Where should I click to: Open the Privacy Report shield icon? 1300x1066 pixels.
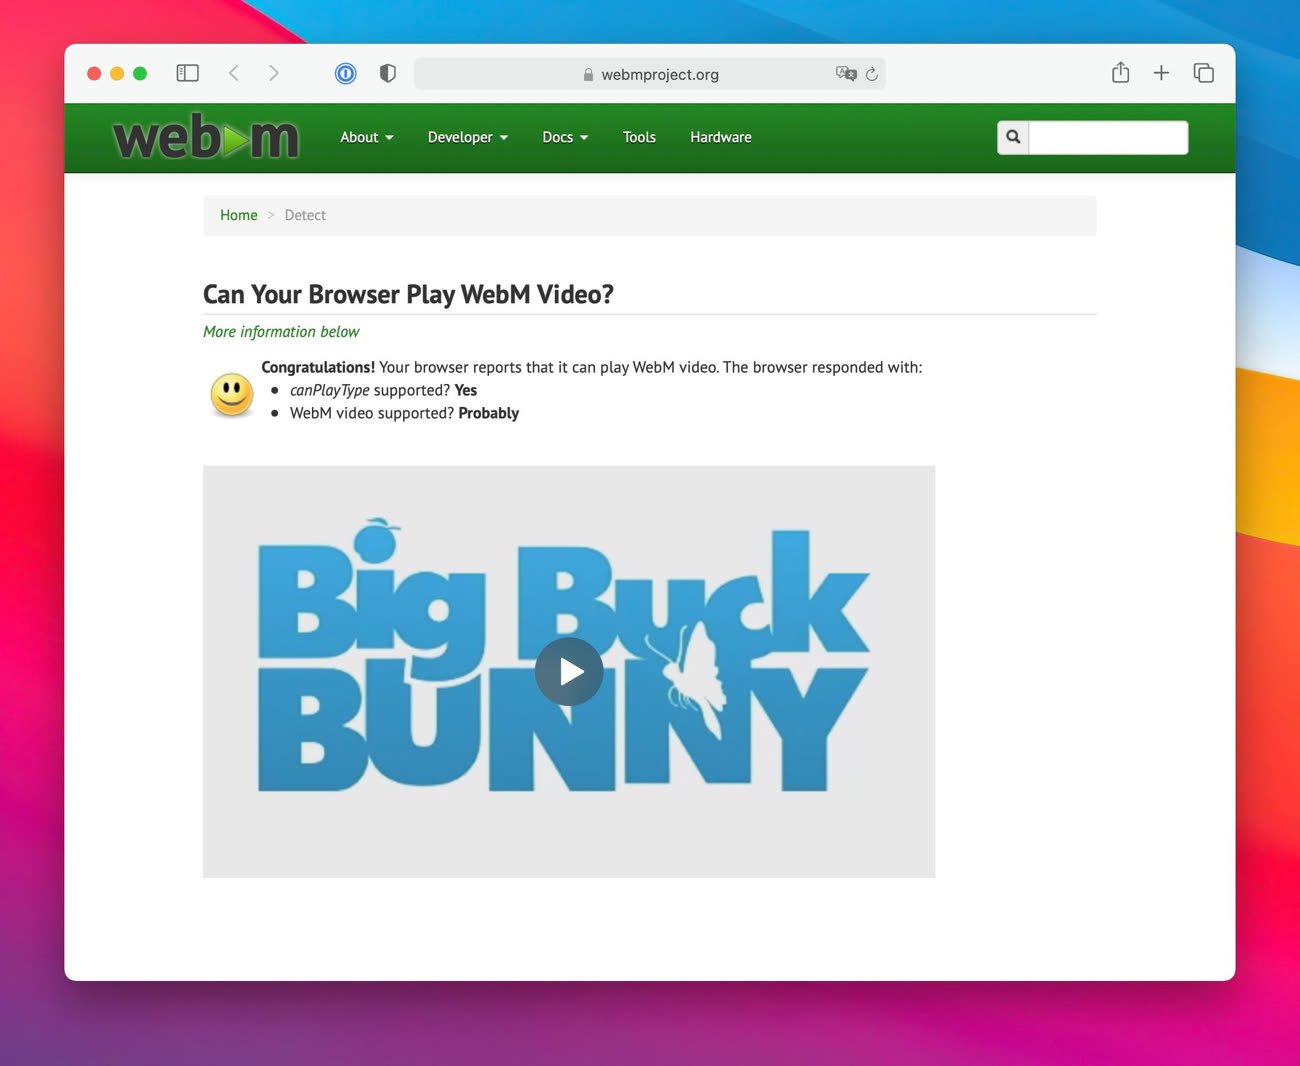[x=388, y=73]
